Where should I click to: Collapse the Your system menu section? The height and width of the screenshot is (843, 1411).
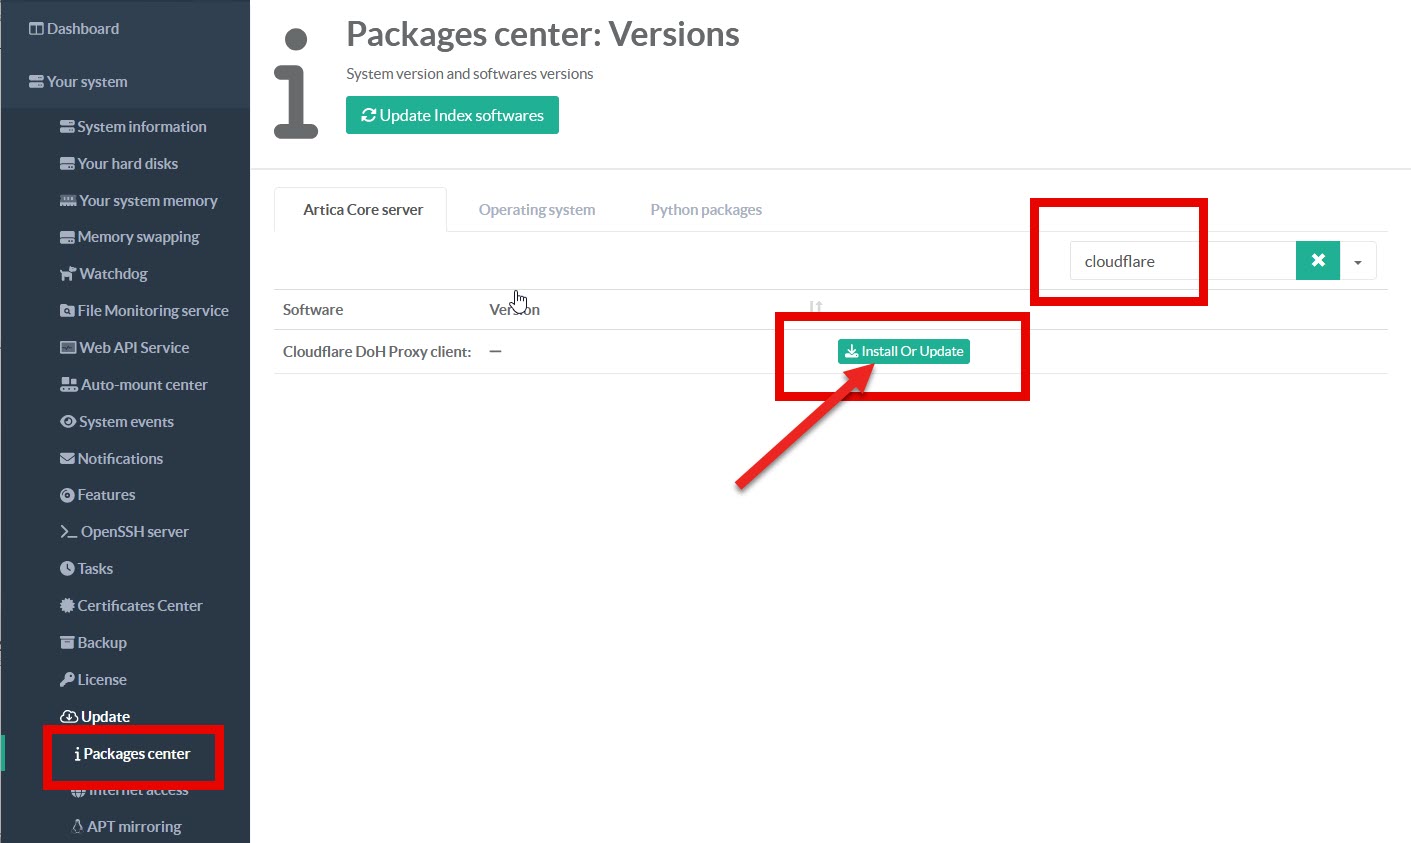pyautogui.click(x=87, y=82)
